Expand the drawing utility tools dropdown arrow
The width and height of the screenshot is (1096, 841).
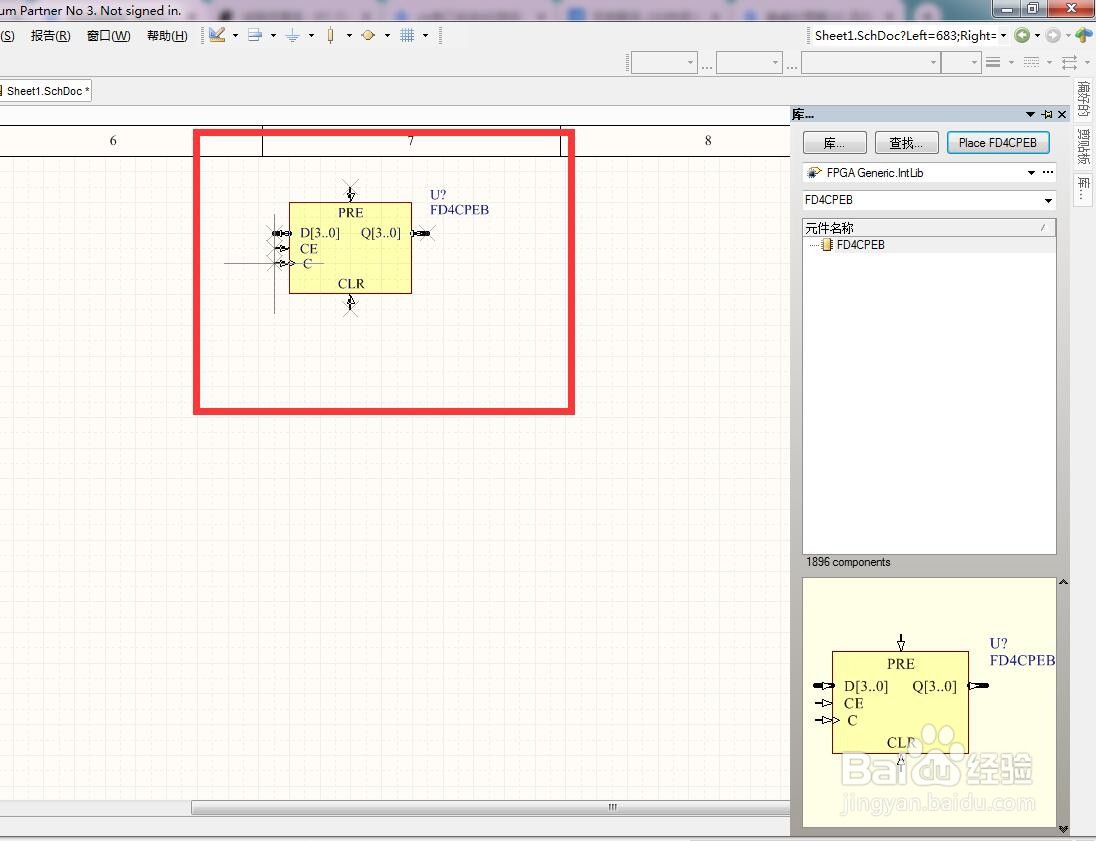click(x=235, y=35)
